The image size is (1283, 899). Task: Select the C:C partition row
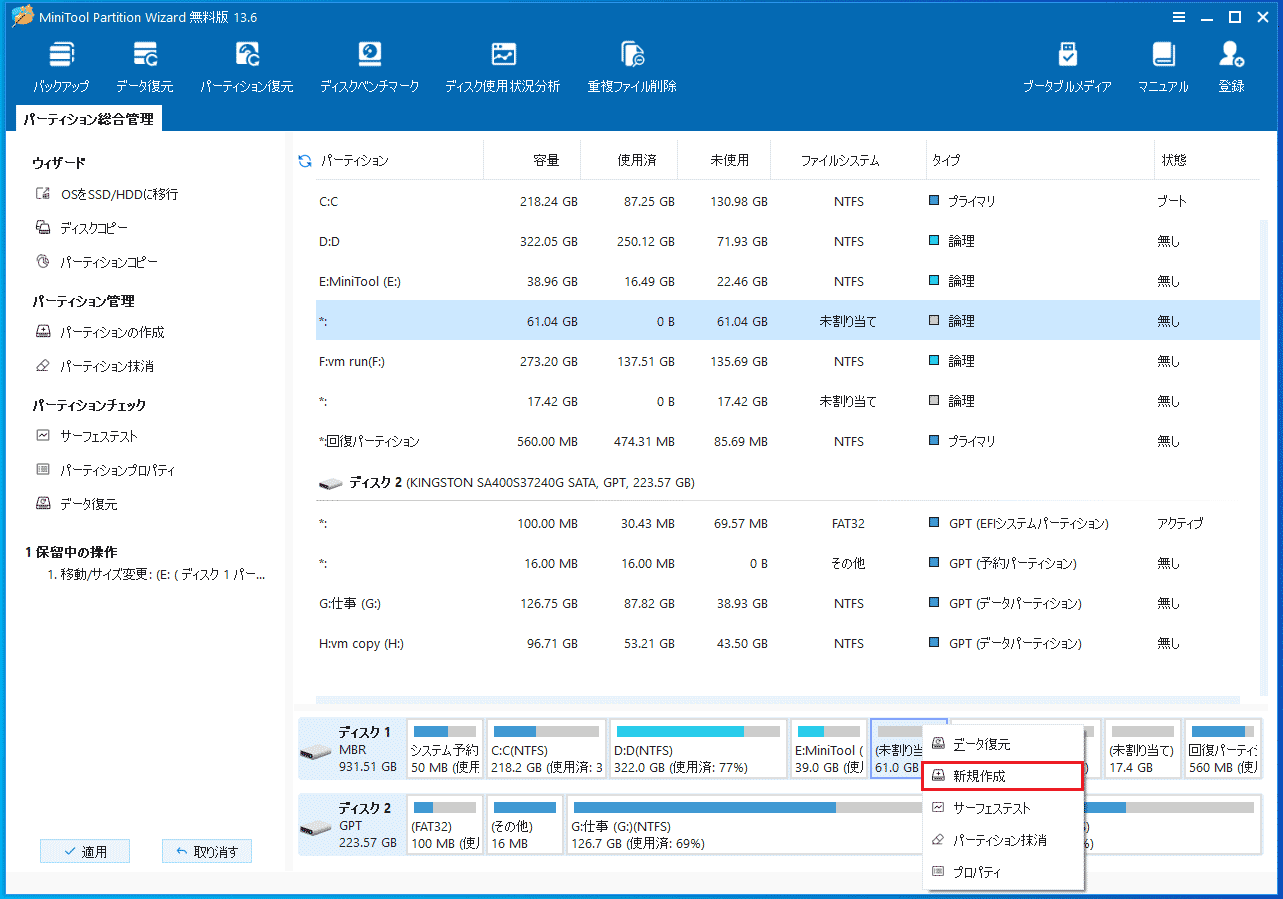(x=787, y=201)
